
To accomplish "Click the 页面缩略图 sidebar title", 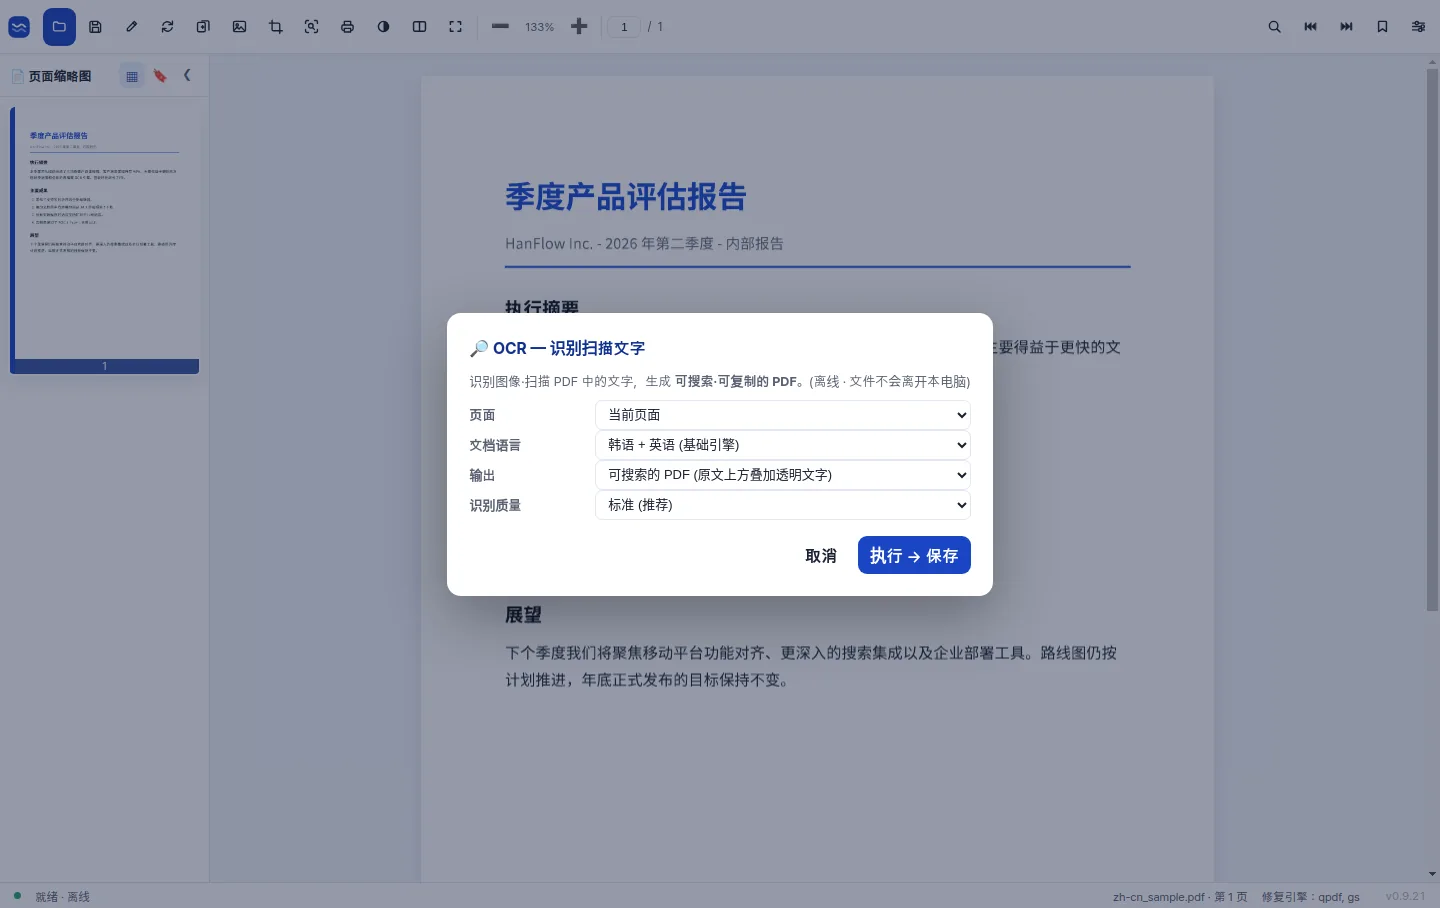I will coord(60,76).
